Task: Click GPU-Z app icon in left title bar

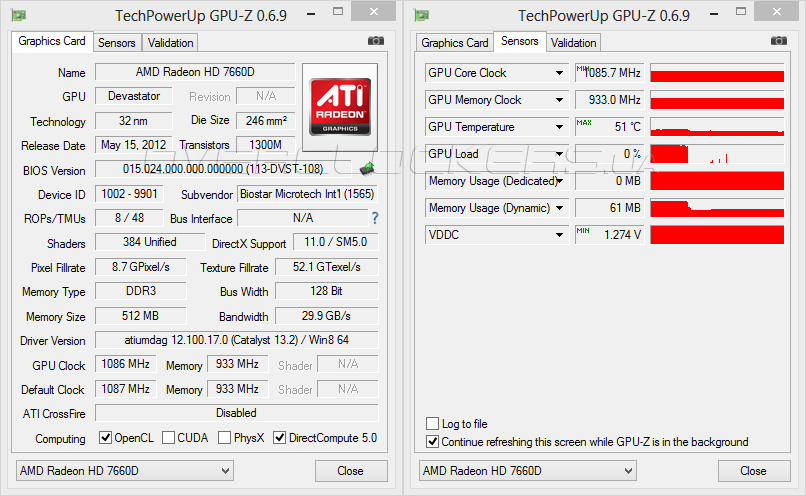Action: 19,15
